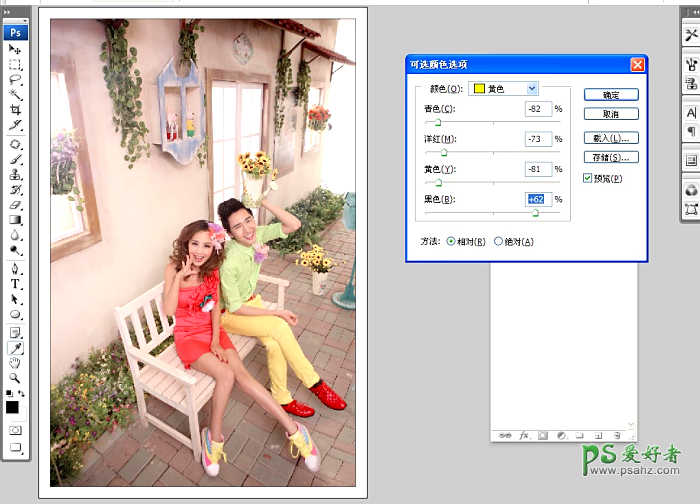Image resolution: width=700 pixels, height=504 pixels.
Task: Select the Hand tool
Action: [x=15, y=363]
